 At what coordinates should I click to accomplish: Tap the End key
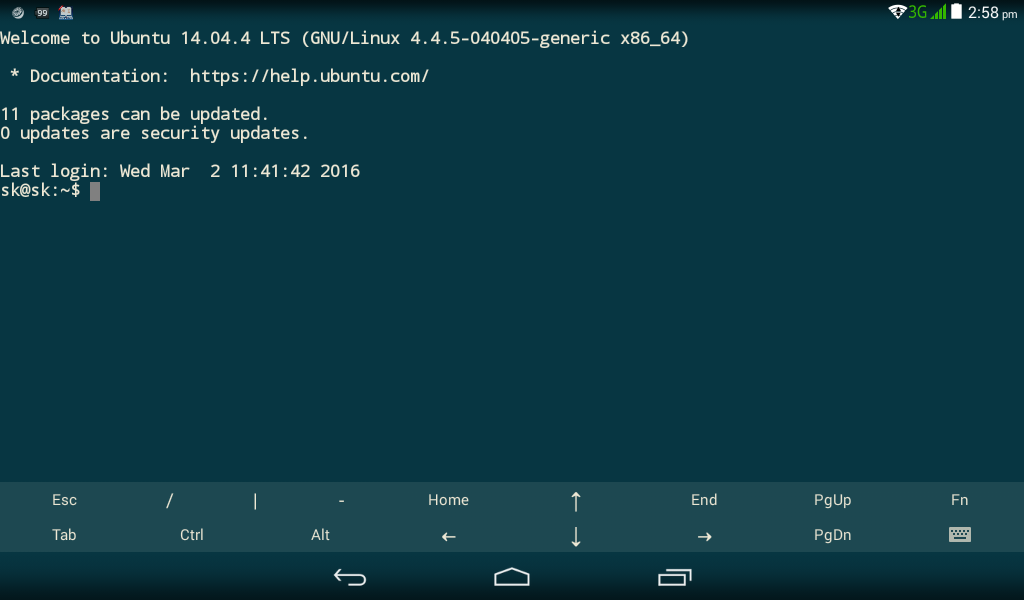point(704,500)
